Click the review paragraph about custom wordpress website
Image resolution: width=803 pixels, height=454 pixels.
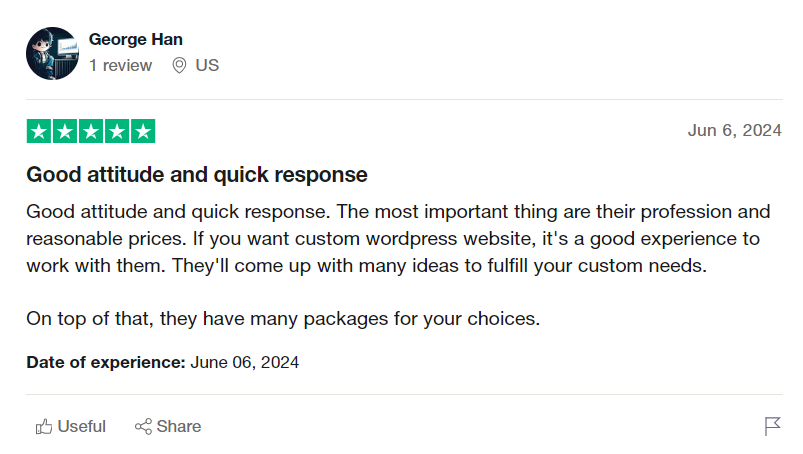coord(397,240)
